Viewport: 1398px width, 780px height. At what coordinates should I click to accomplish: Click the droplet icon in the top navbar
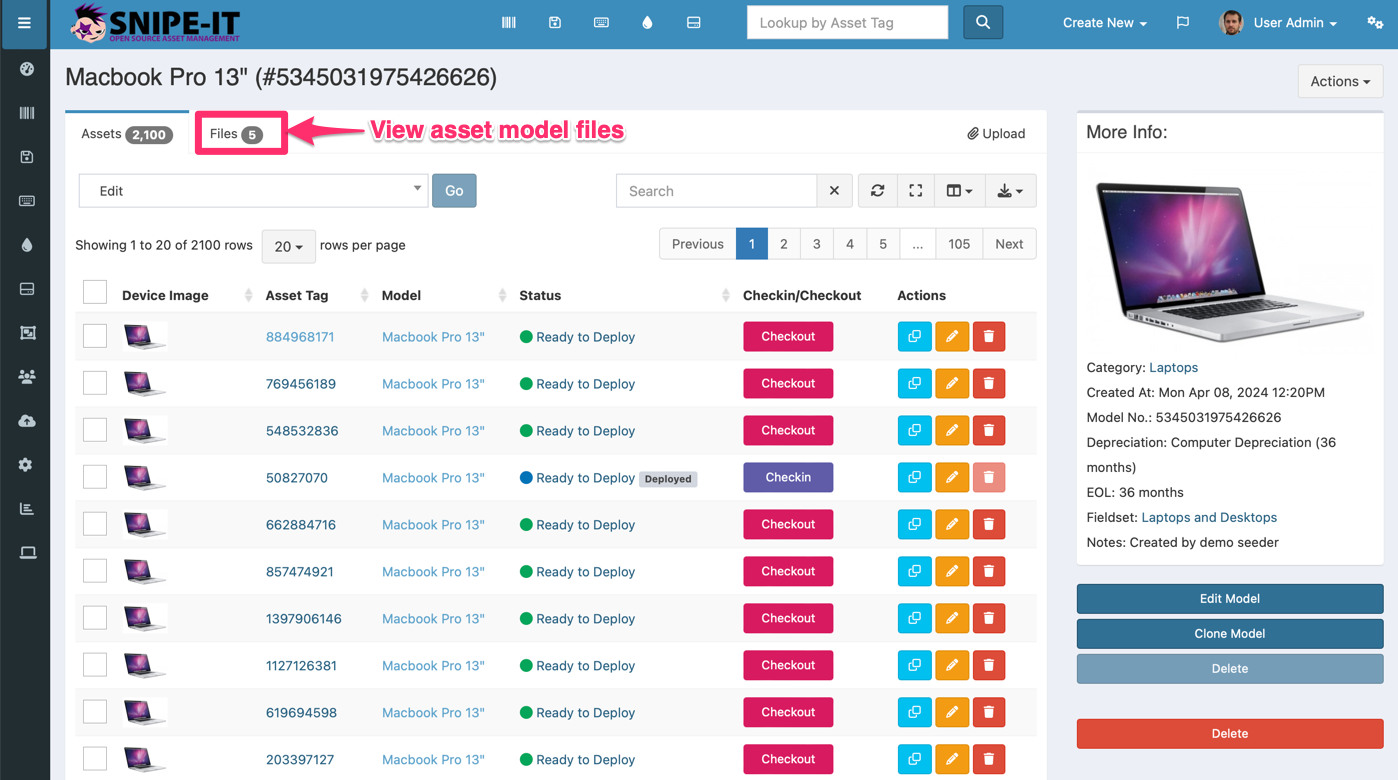click(x=647, y=22)
